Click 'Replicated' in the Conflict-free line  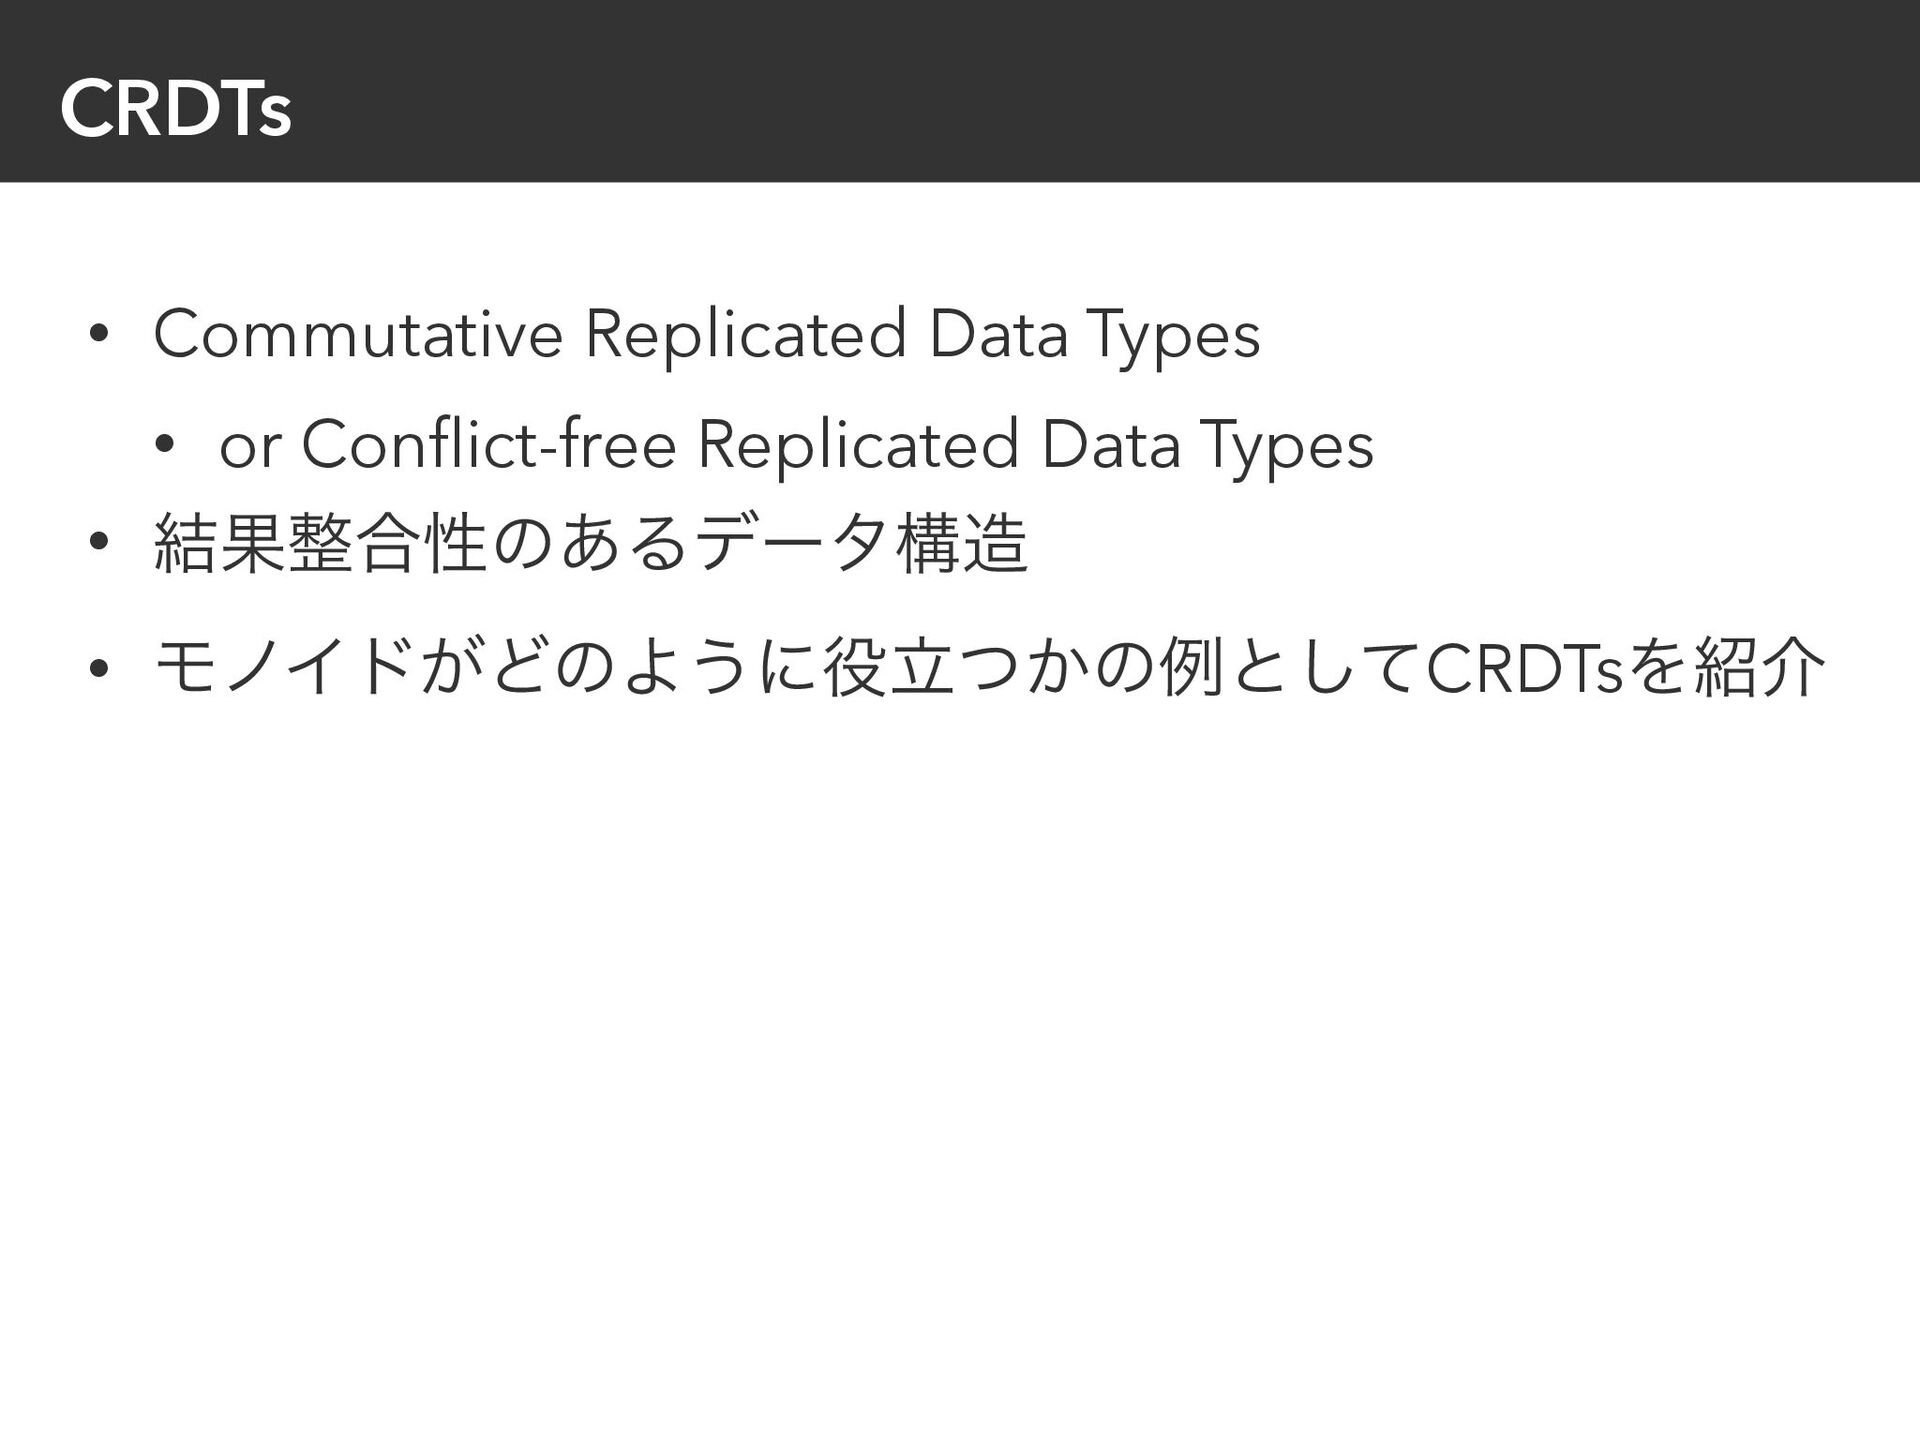tap(858, 446)
